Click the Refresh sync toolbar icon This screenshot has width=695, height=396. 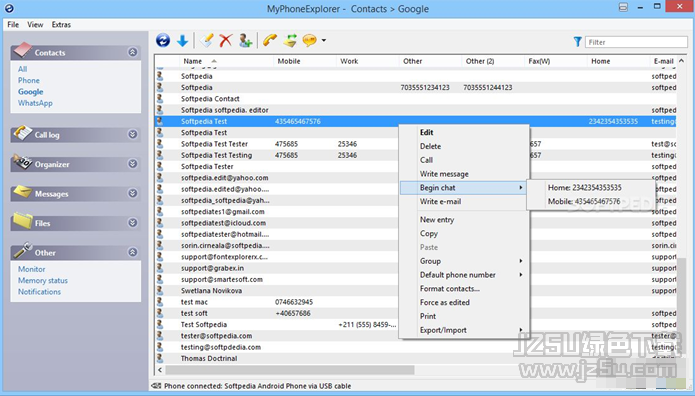pyautogui.click(x=163, y=40)
